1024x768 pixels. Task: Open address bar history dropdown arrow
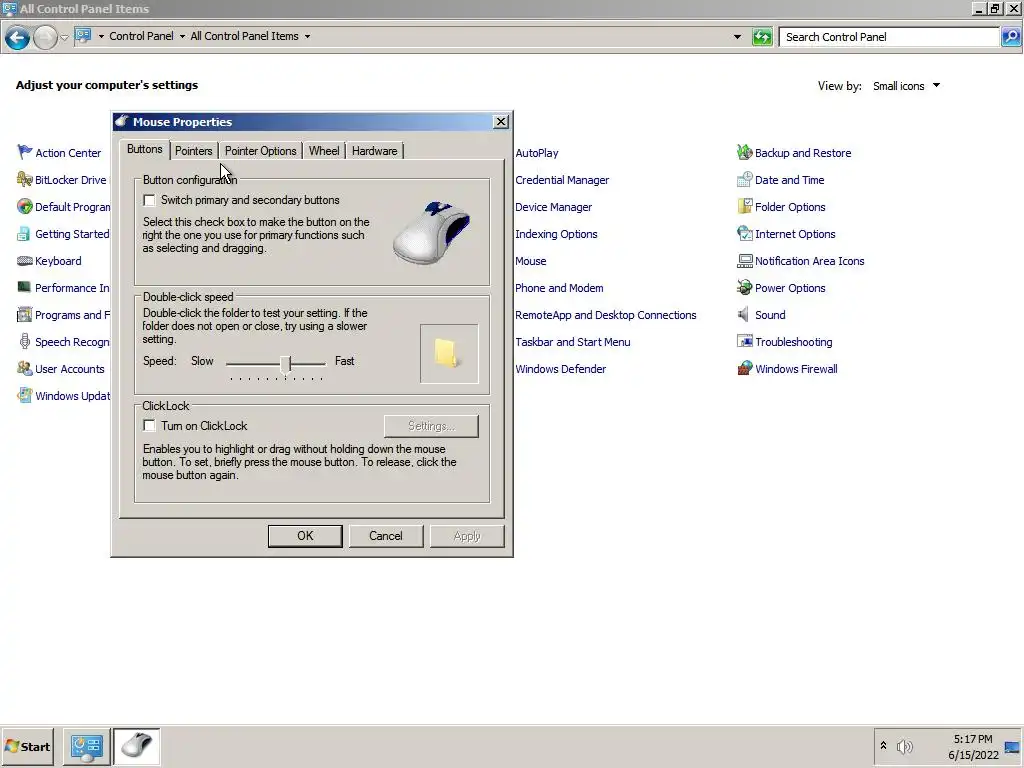coord(737,37)
